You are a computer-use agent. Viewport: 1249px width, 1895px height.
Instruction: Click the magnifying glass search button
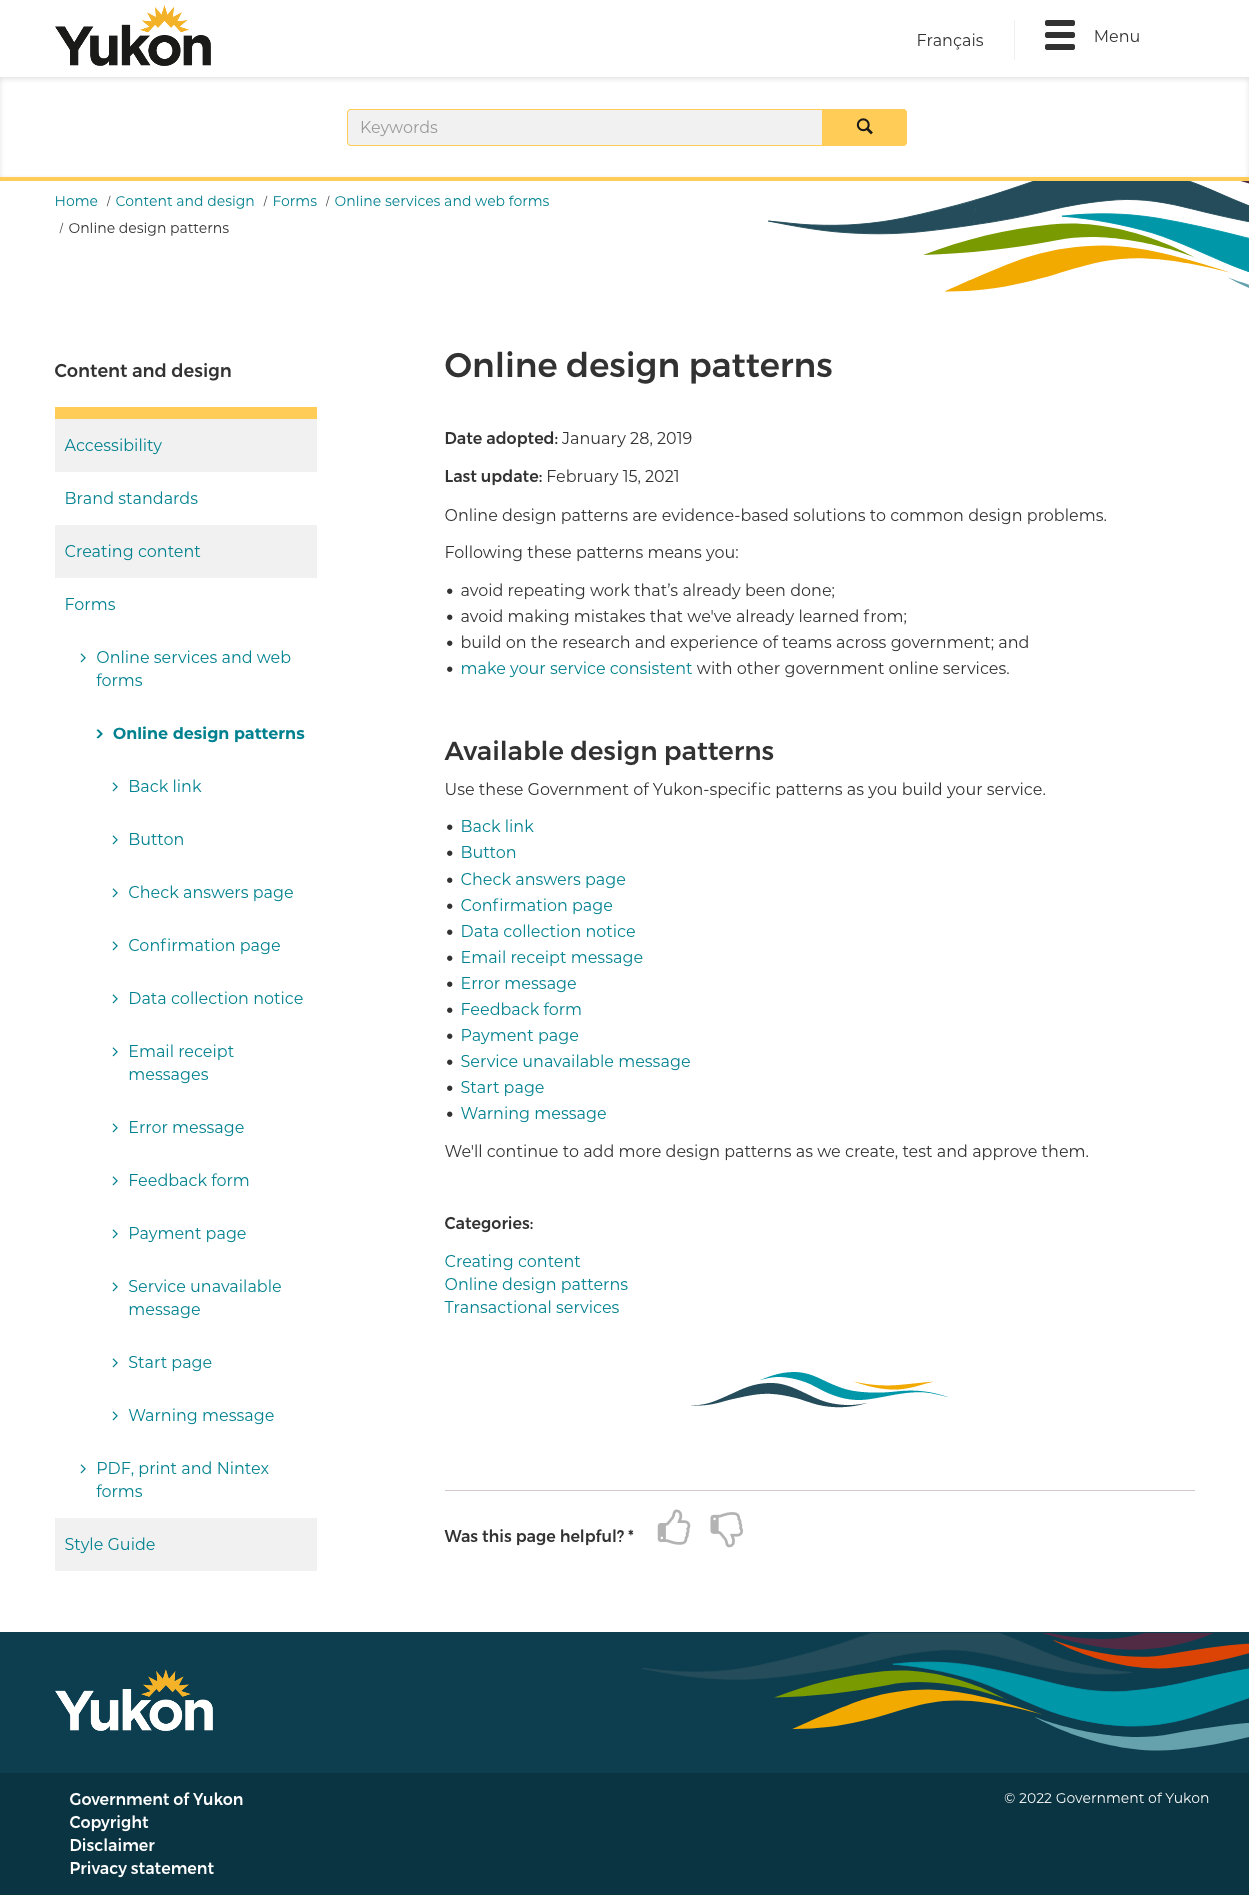864,127
